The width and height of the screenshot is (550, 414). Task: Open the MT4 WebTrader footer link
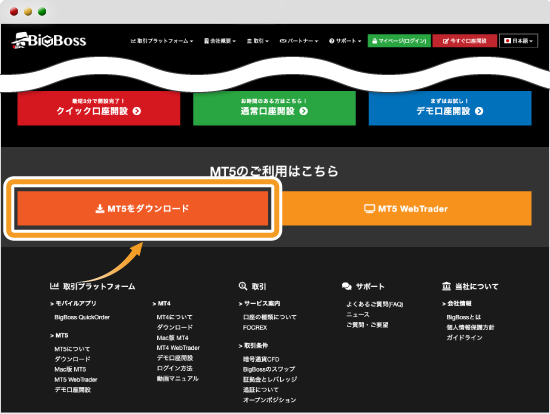[178, 348]
